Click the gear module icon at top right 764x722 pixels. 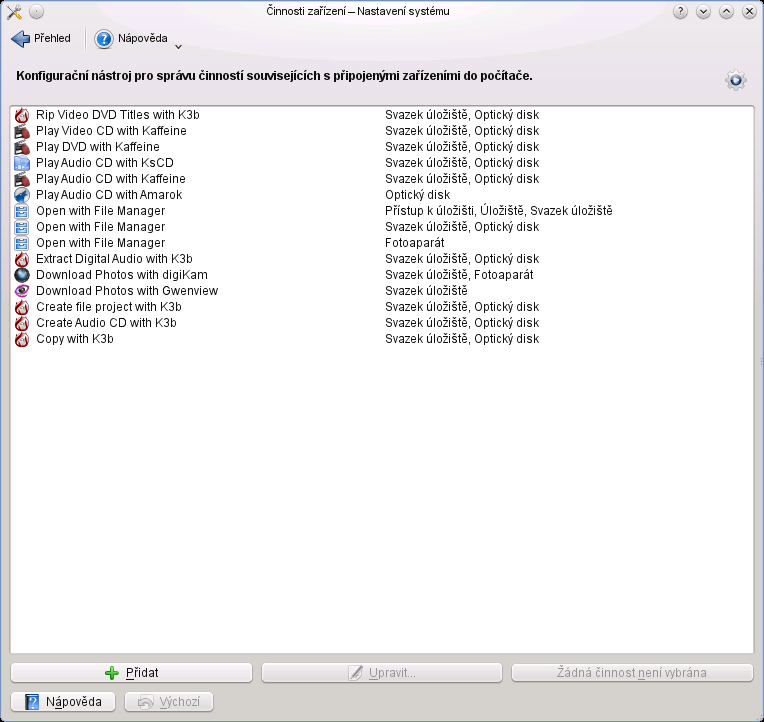click(736, 80)
